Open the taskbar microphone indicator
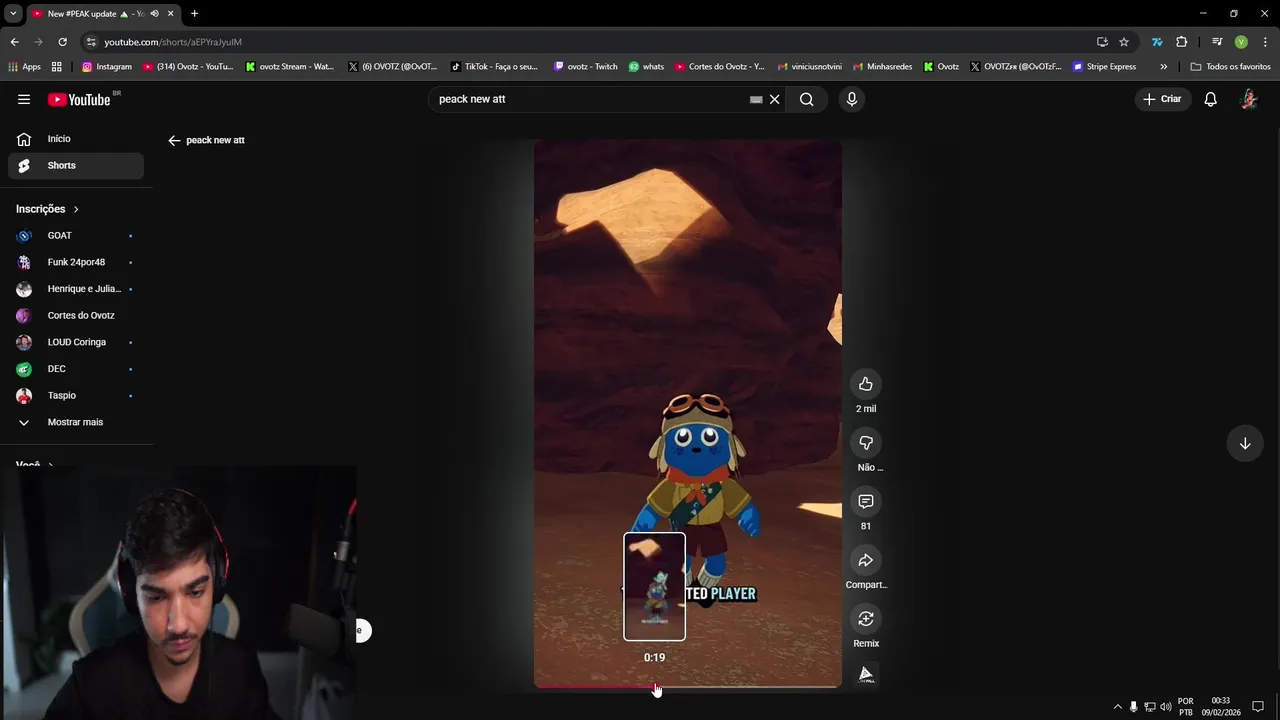 coord(1133,707)
